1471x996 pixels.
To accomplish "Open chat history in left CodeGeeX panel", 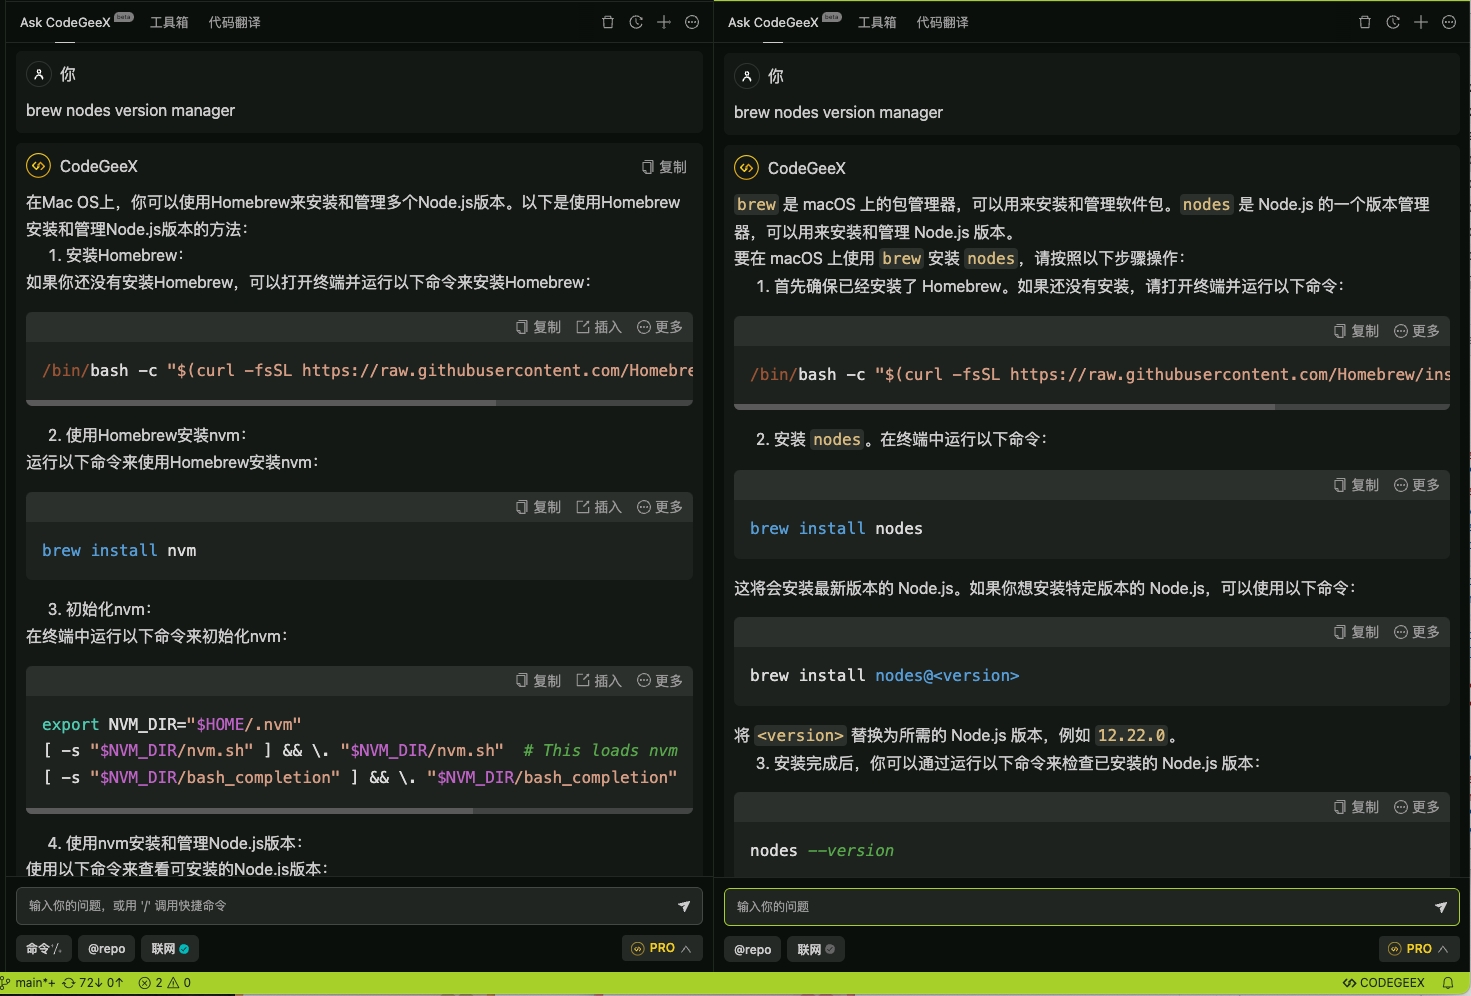I will click(636, 22).
